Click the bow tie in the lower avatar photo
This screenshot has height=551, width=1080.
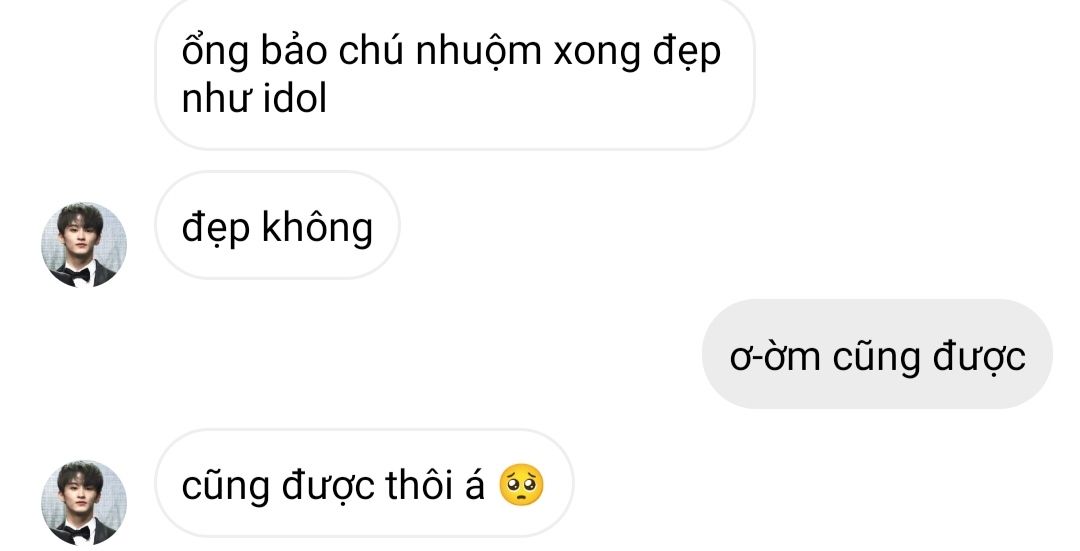(x=80, y=533)
